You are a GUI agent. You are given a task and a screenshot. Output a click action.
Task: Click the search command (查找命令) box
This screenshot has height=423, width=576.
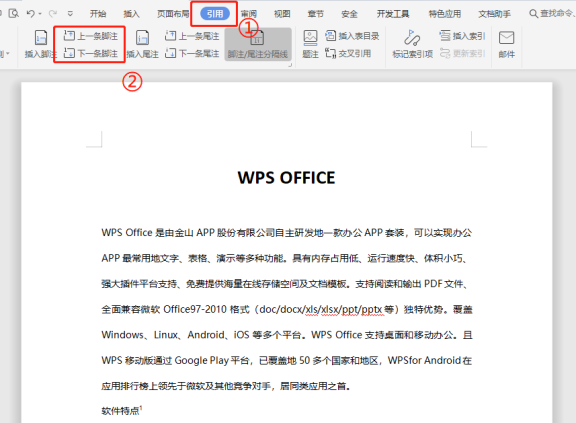click(x=552, y=14)
